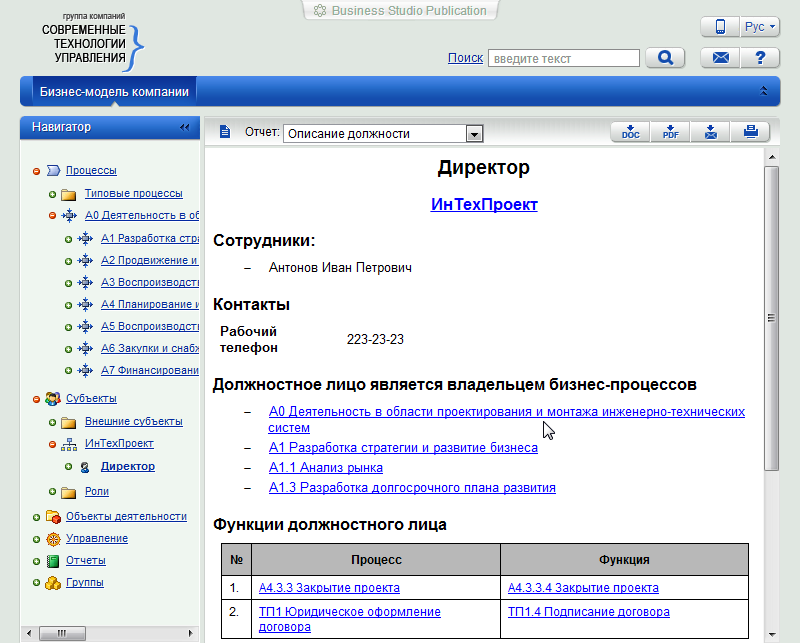
Task: Expand the Типовые процессы folder
Action: click(x=53, y=194)
